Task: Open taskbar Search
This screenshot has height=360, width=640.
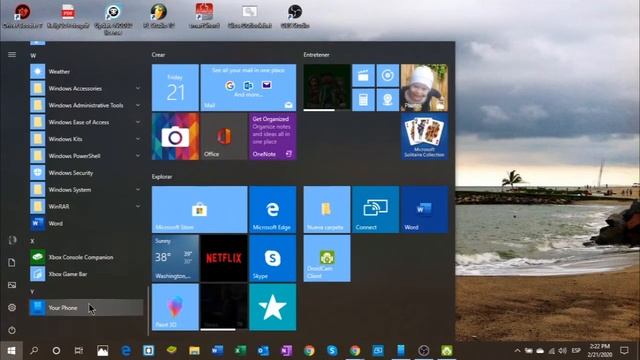Action: point(34,351)
